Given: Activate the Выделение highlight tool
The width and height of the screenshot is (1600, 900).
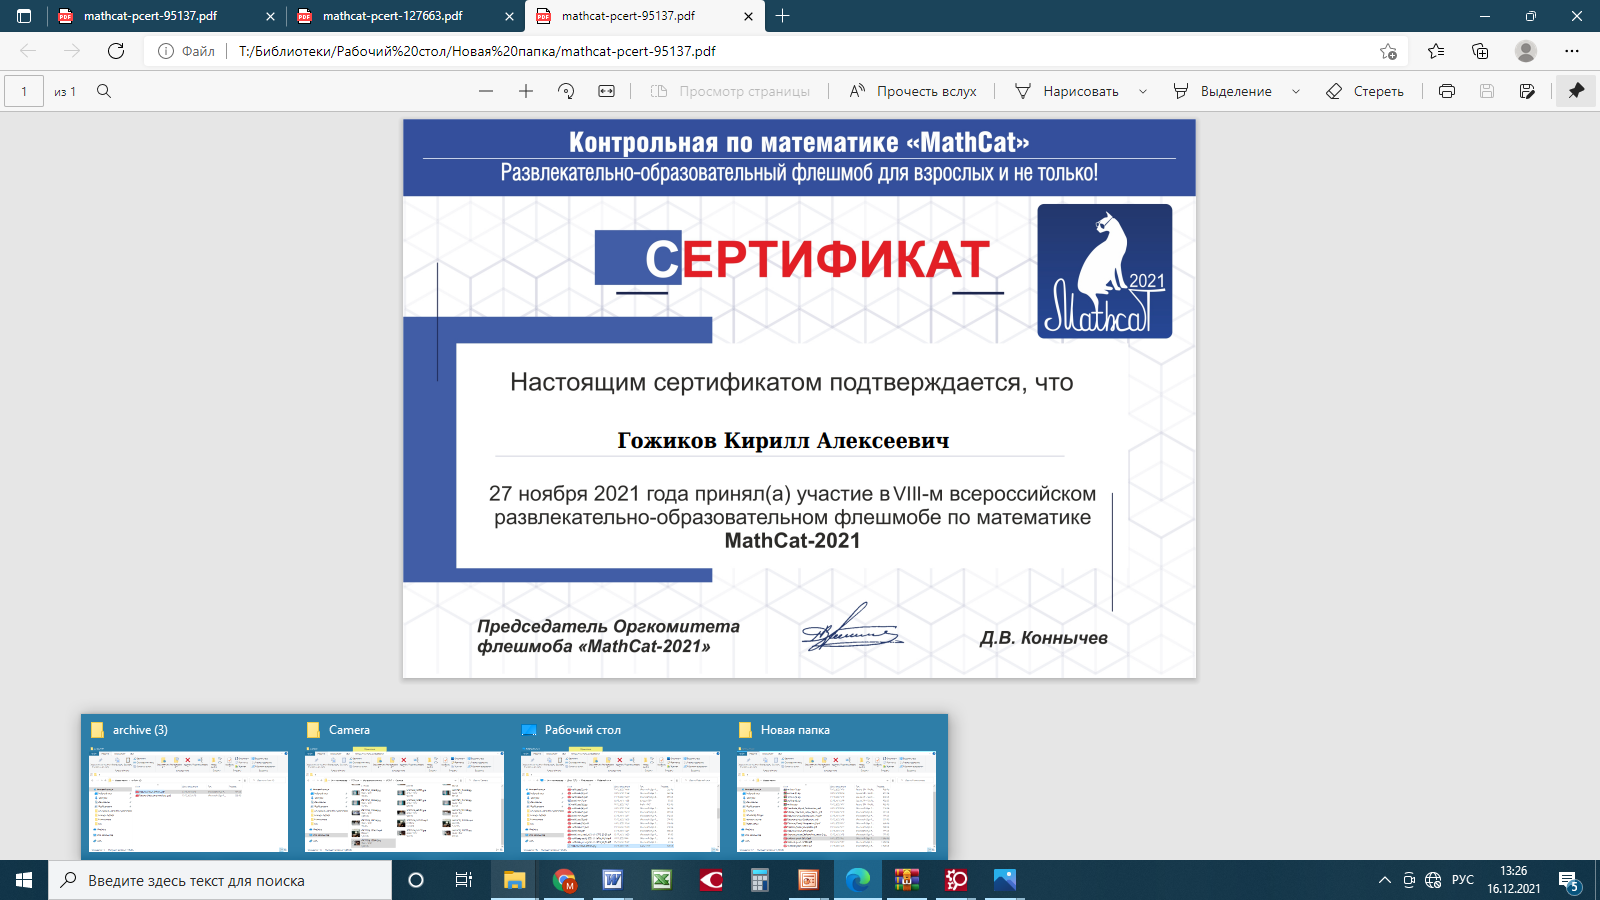Looking at the screenshot, I should pyautogui.click(x=1222, y=91).
